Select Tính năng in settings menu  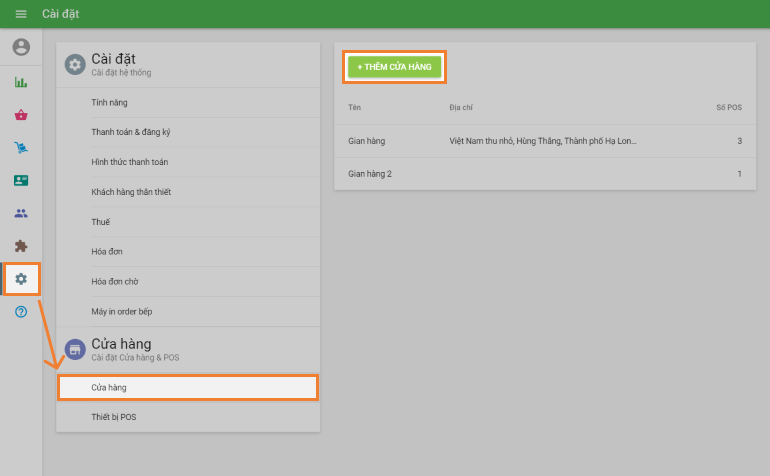tap(109, 102)
